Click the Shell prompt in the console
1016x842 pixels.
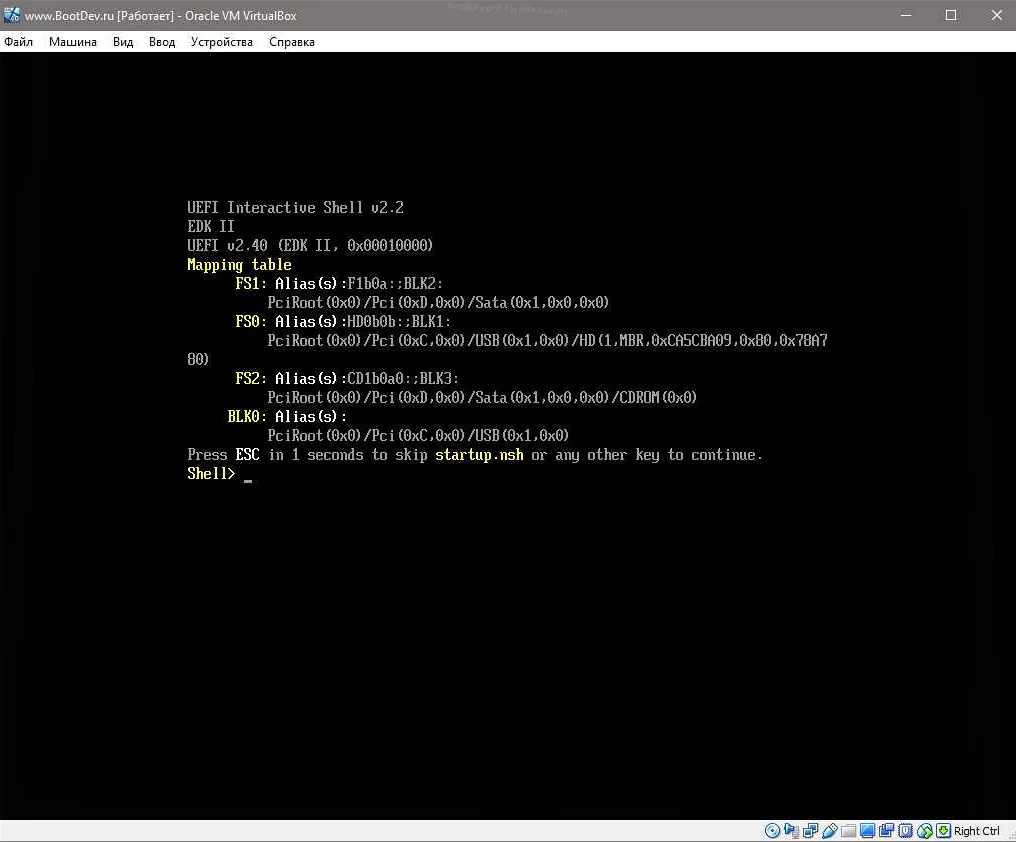click(210, 473)
